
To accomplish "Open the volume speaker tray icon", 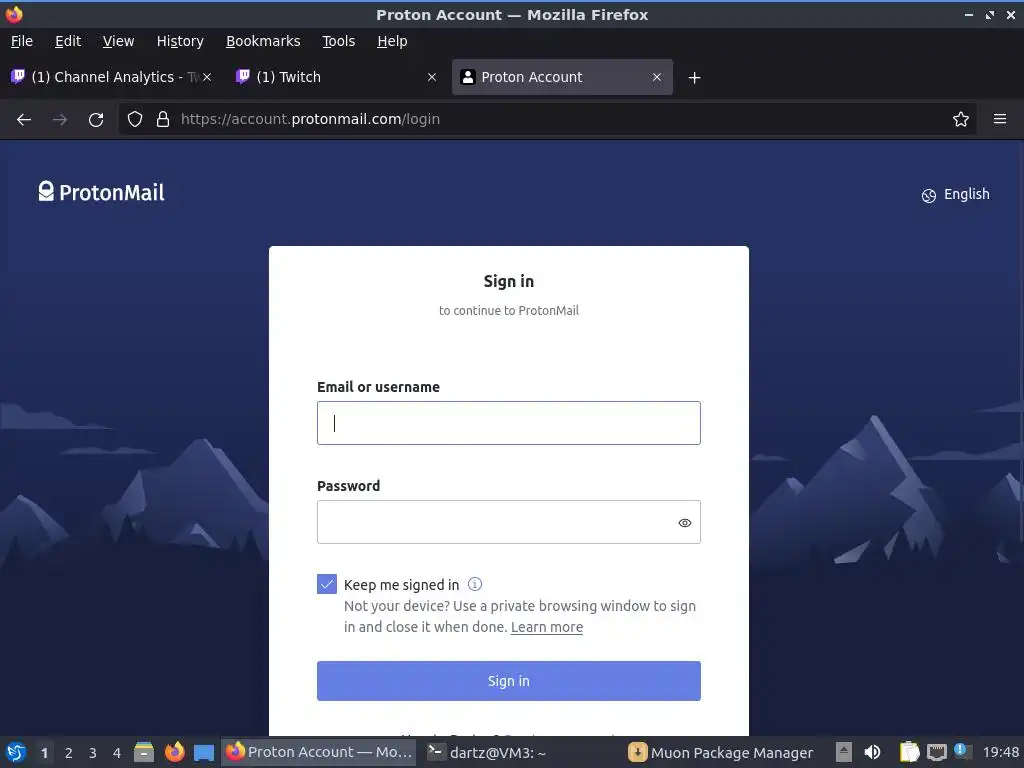I will [872, 752].
